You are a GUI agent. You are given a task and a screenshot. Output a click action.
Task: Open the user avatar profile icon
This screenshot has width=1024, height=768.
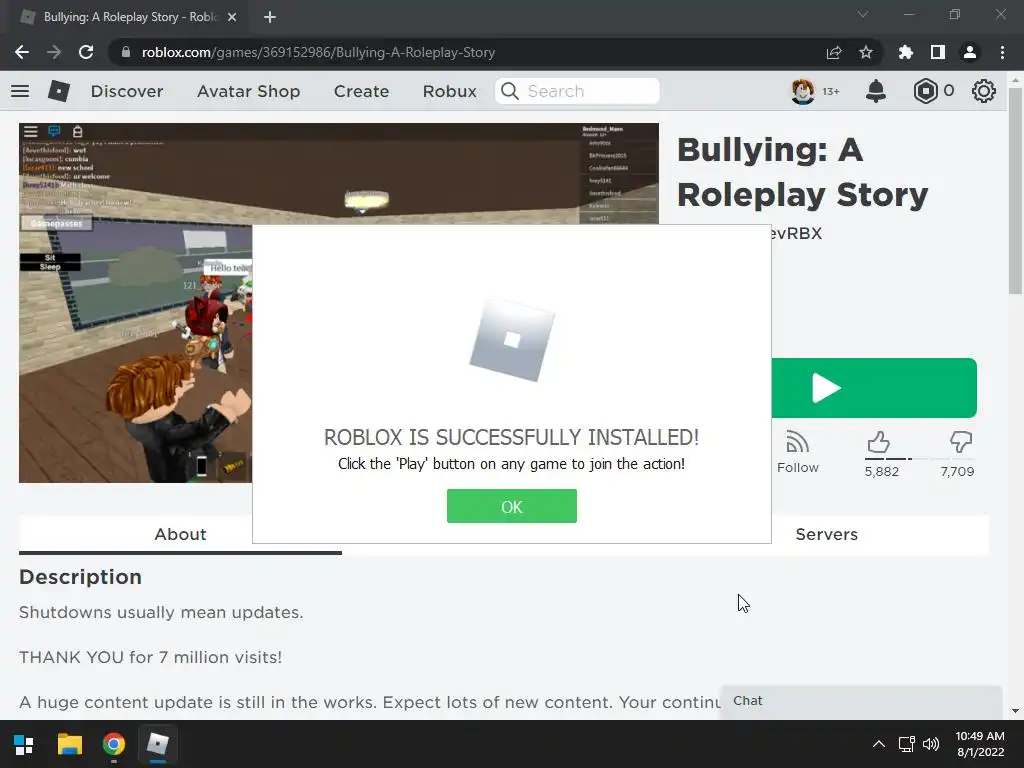pyautogui.click(x=803, y=91)
